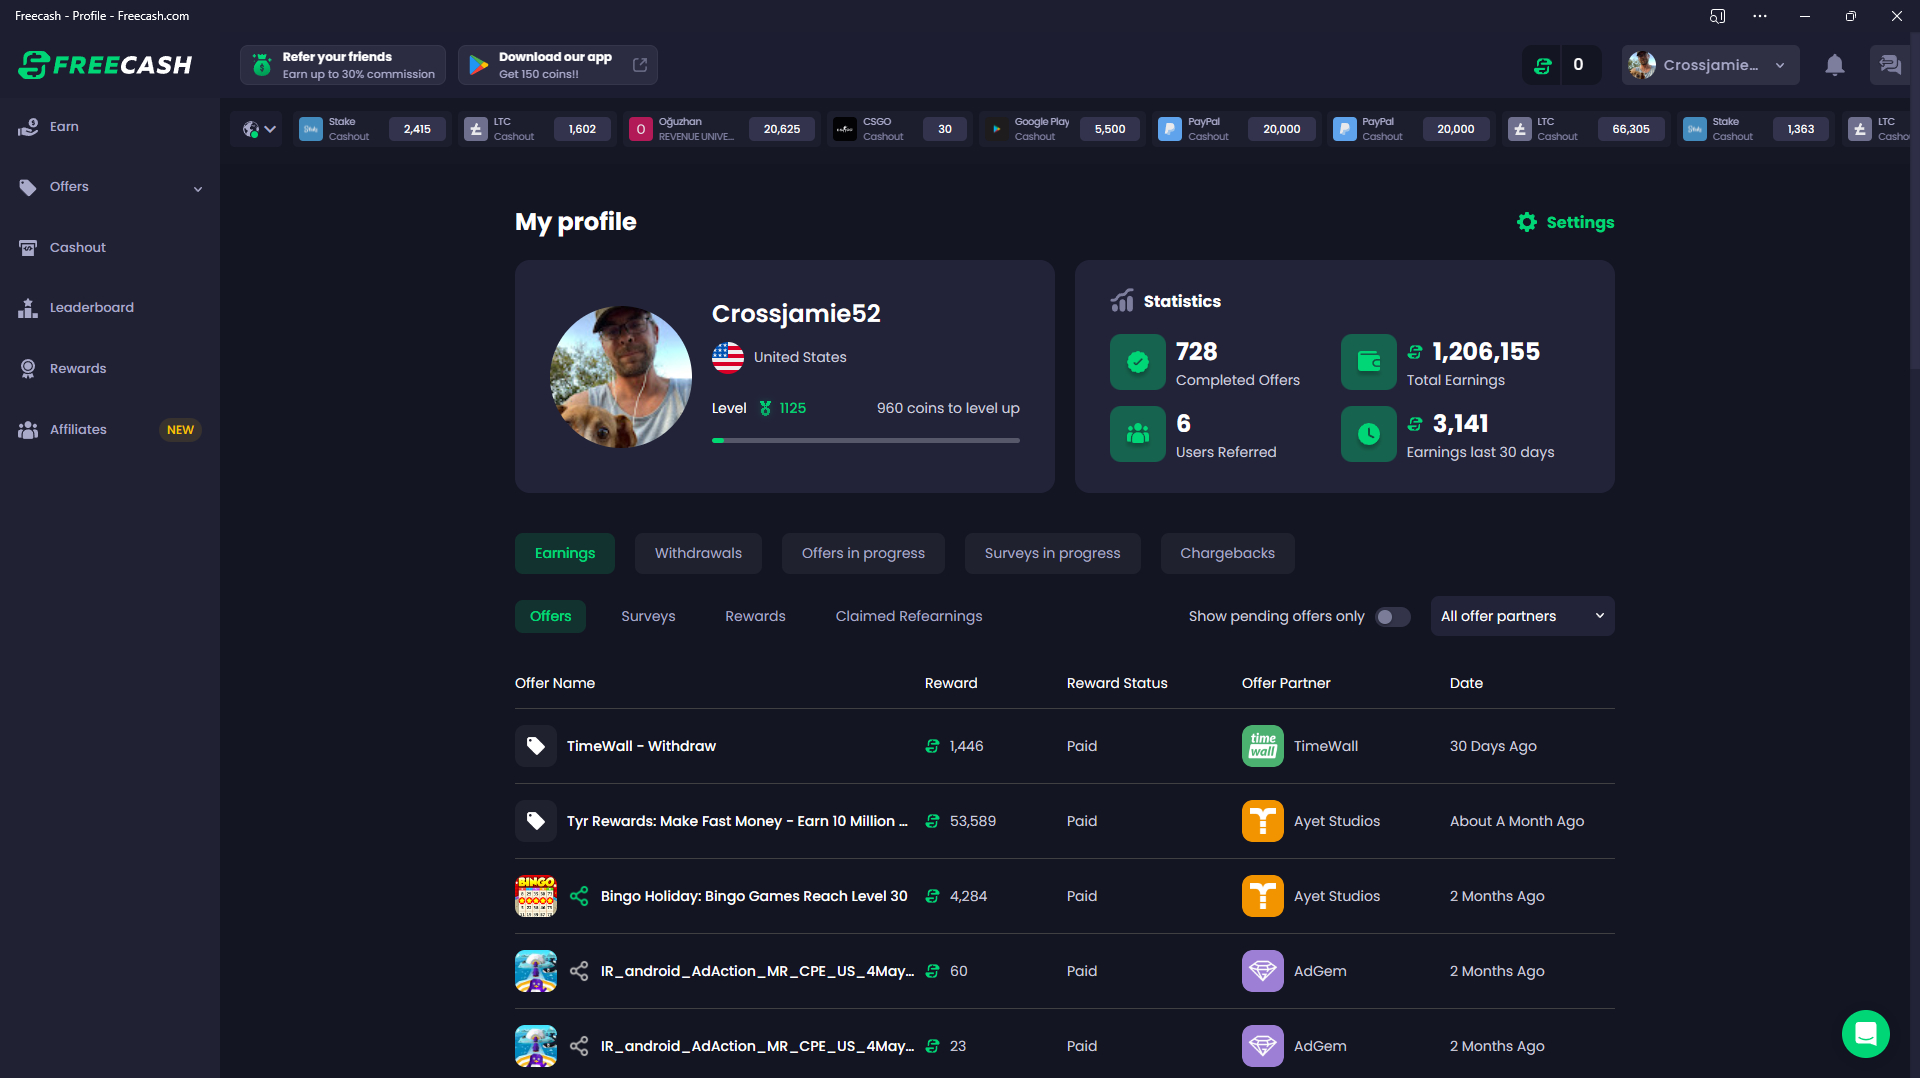This screenshot has width=1920, height=1078.
Task: Click the Freecash logo
Action: tap(105, 65)
